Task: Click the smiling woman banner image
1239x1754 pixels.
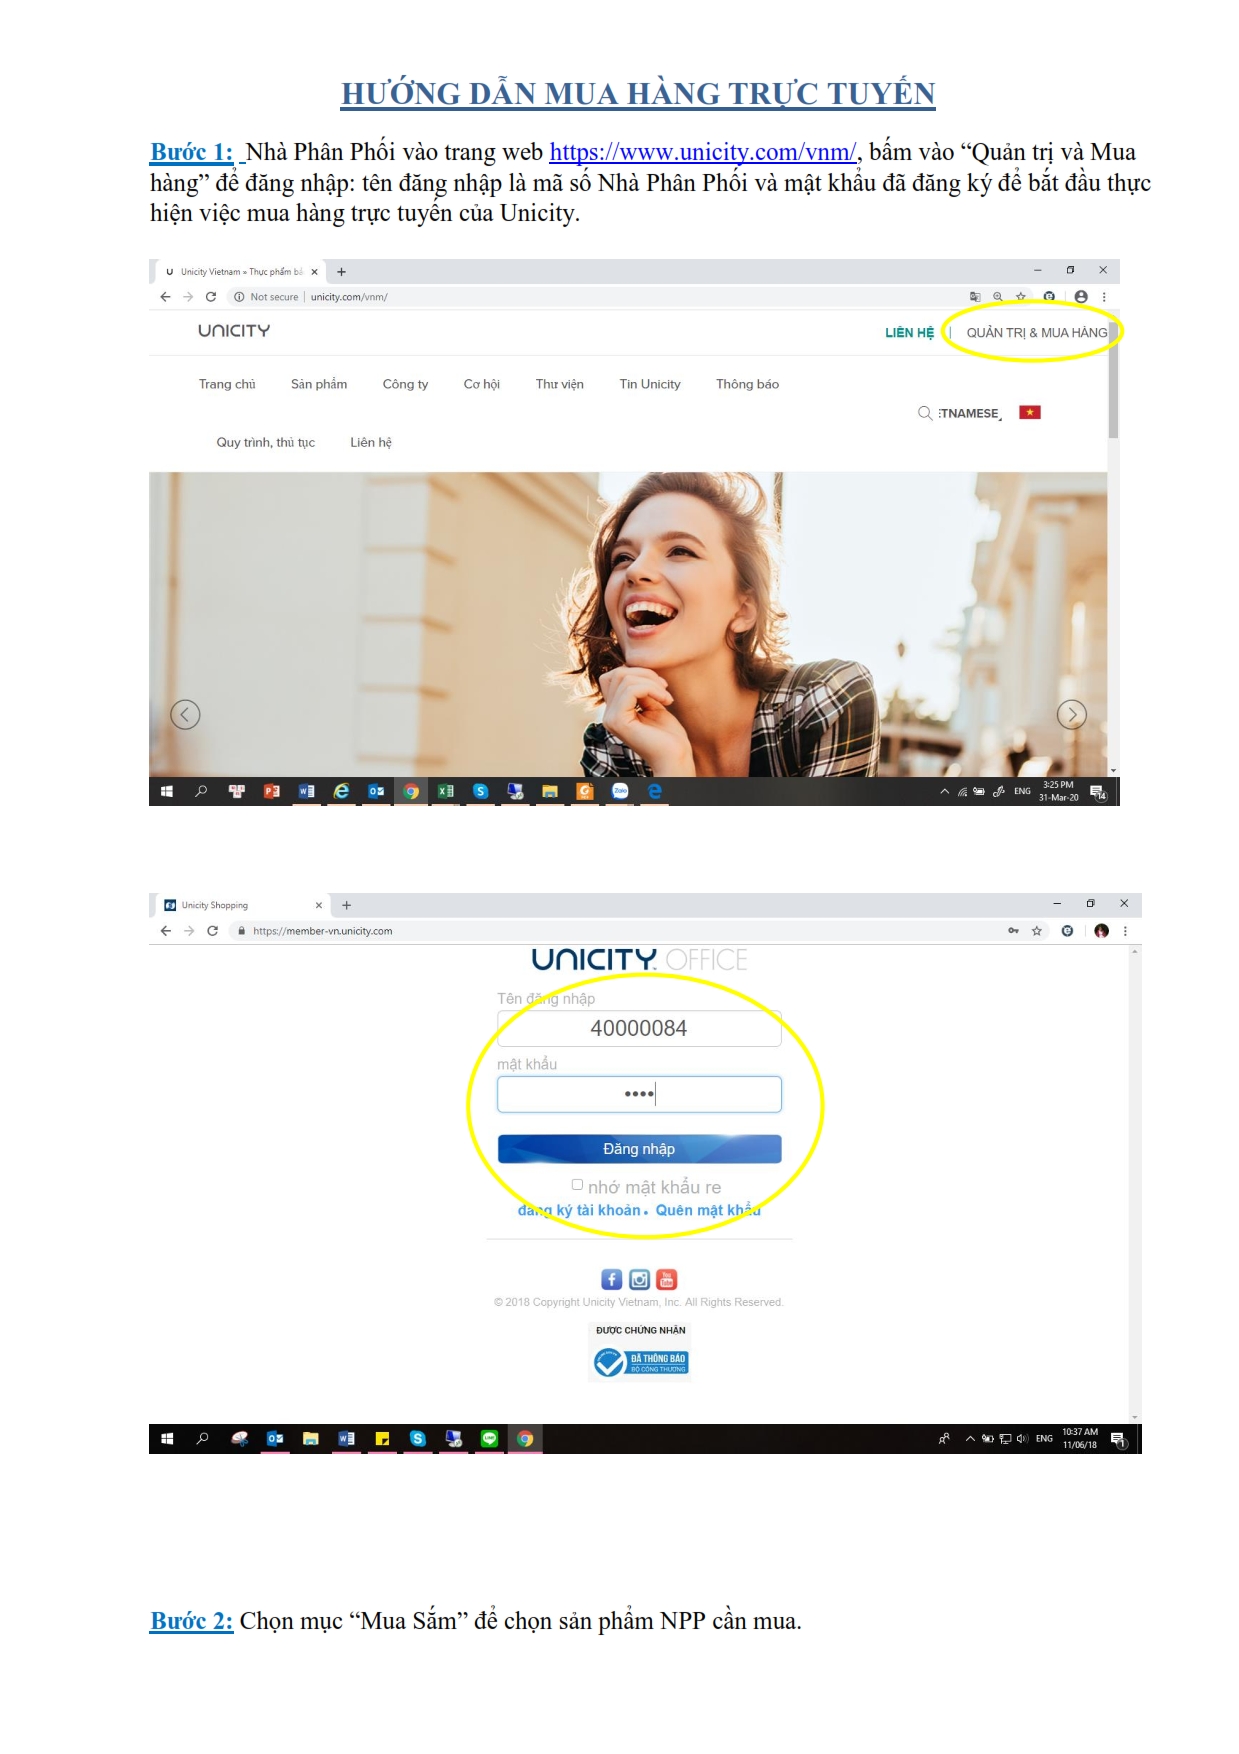Action: pyautogui.click(x=628, y=624)
